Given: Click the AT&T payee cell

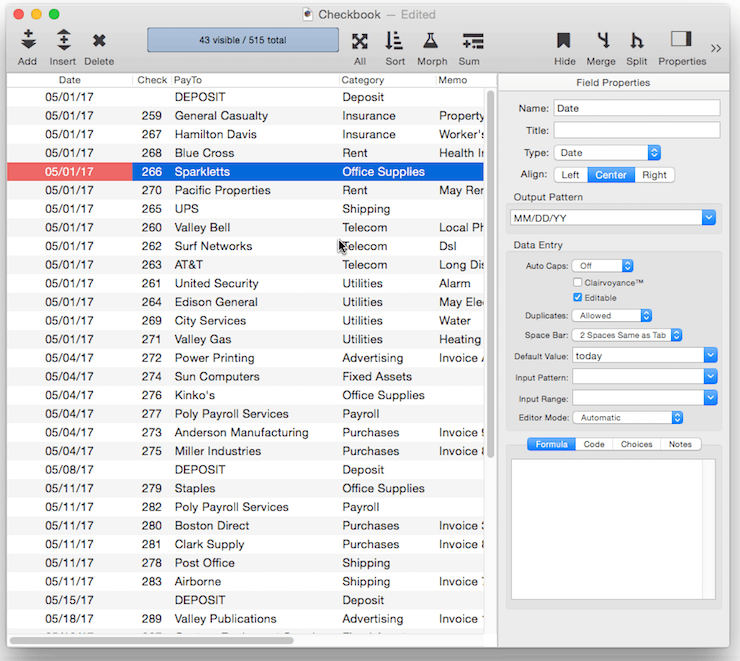Looking at the screenshot, I should (x=189, y=265).
